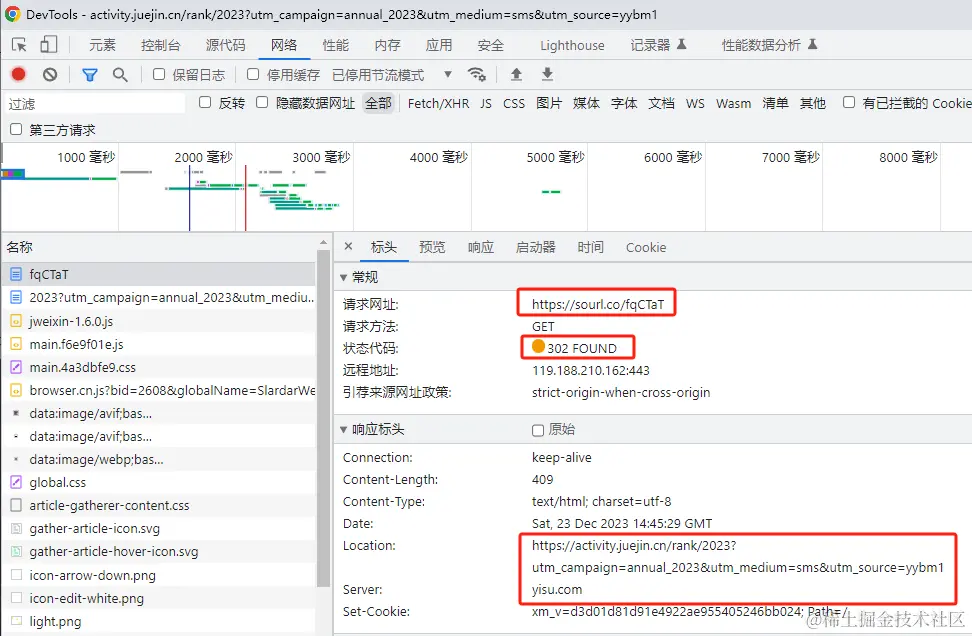The height and width of the screenshot is (636, 972).
Task: Switch to the 控制台 panel tab
Action: [161, 45]
